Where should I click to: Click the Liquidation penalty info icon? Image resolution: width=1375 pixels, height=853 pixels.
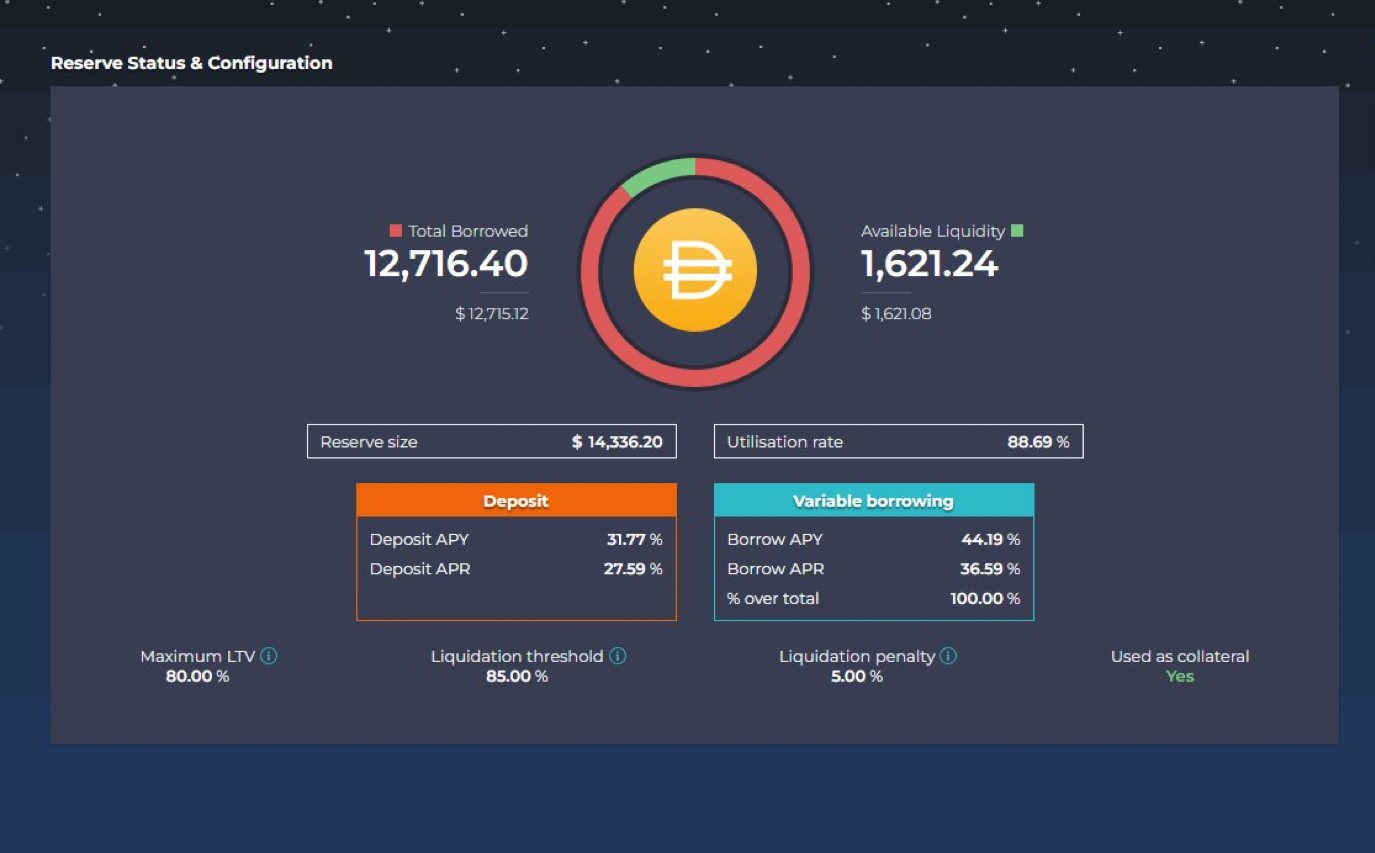948,657
